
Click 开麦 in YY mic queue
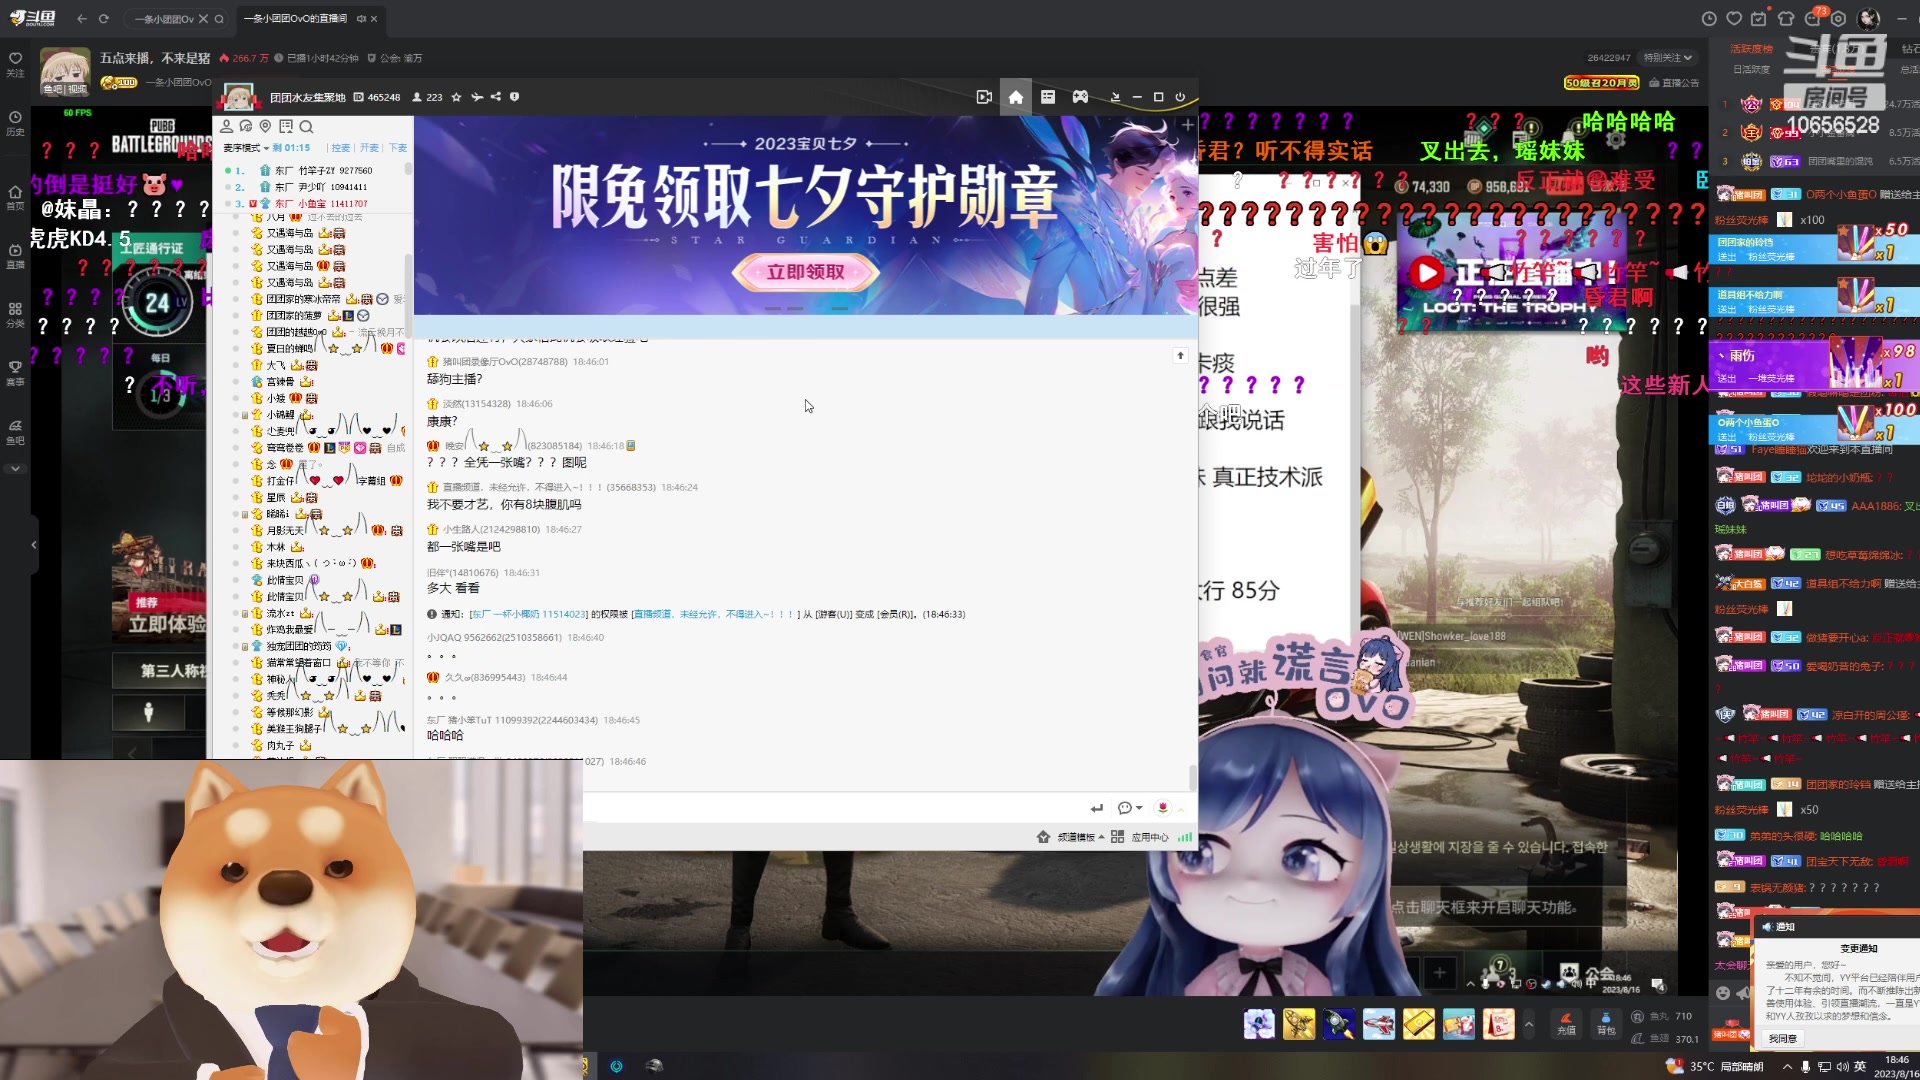(369, 147)
